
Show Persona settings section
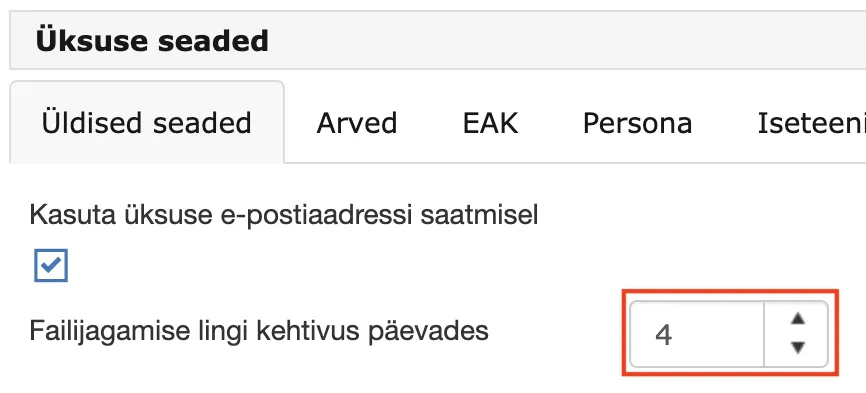[637, 123]
